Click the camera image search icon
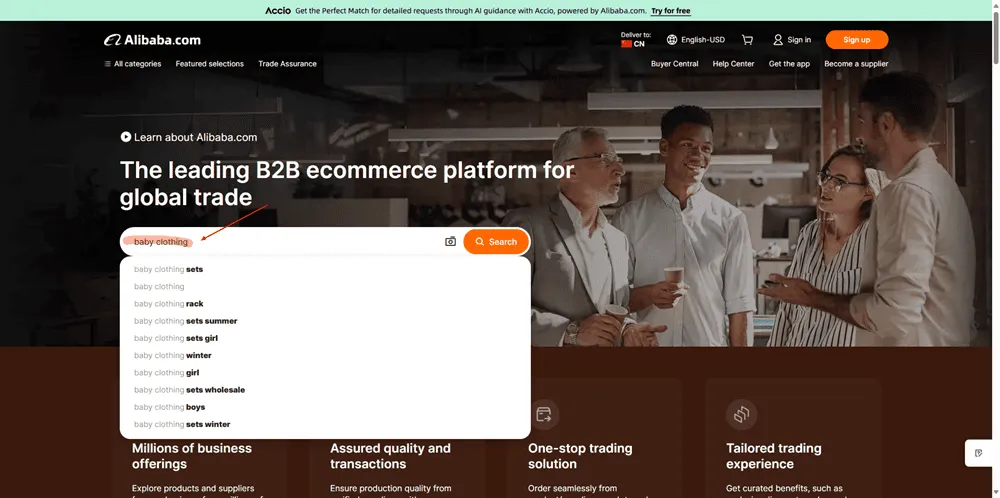Image resolution: width=1000 pixels, height=498 pixels. click(450, 242)
